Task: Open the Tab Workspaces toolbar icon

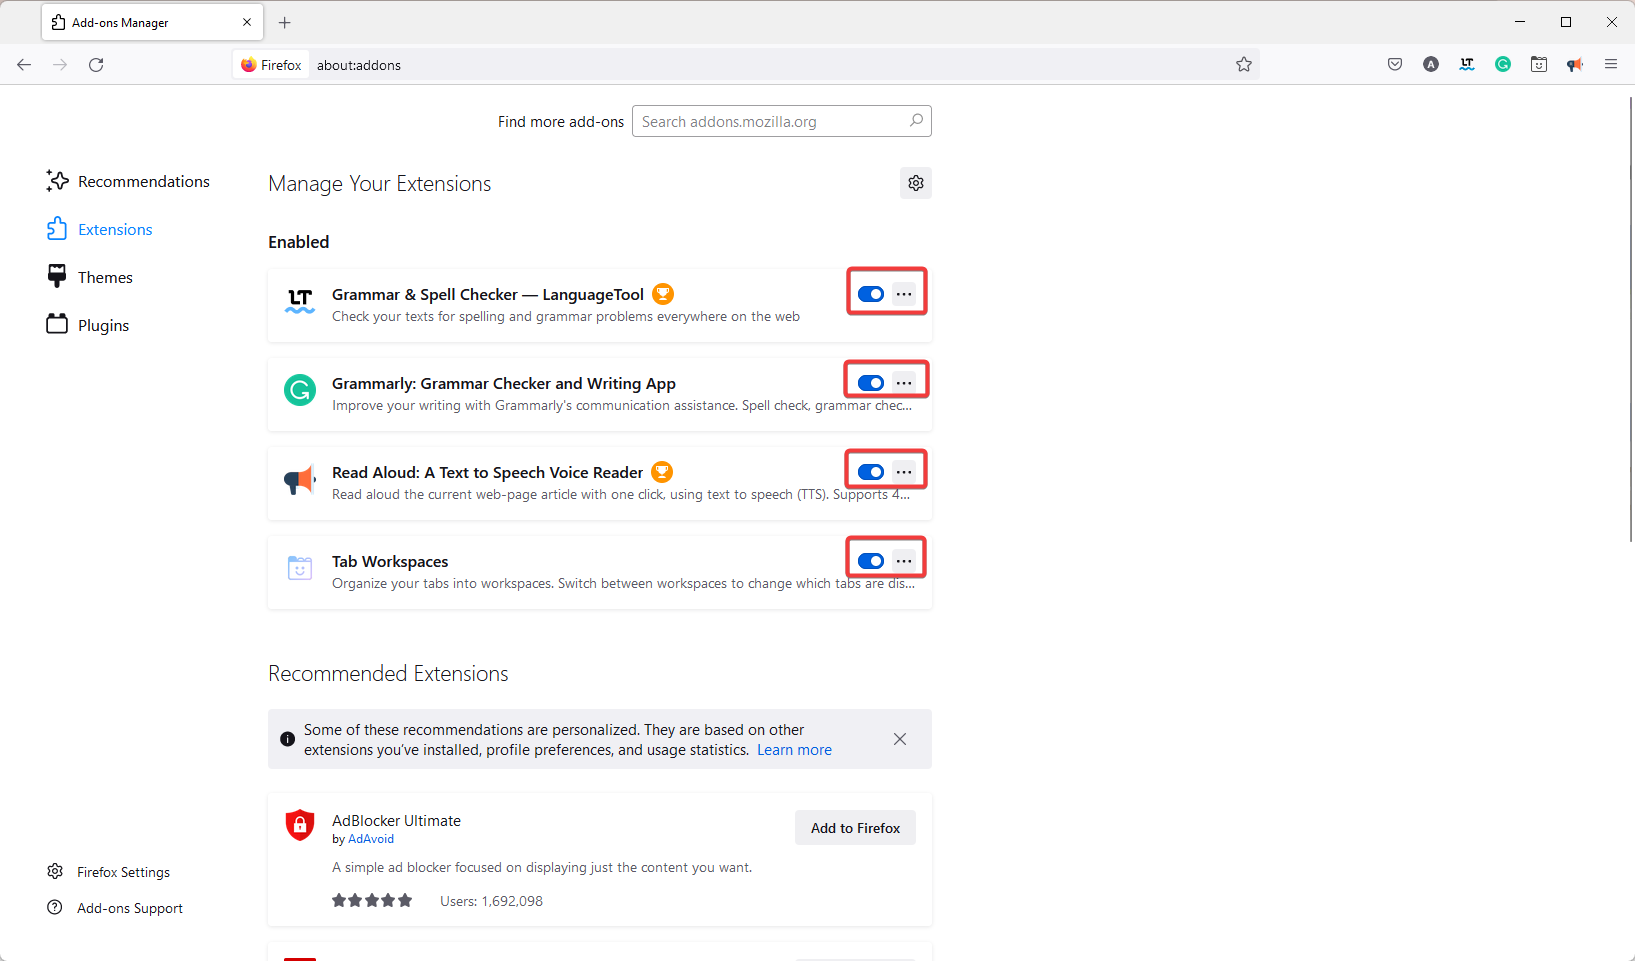Action: (x=1539, y=65)
